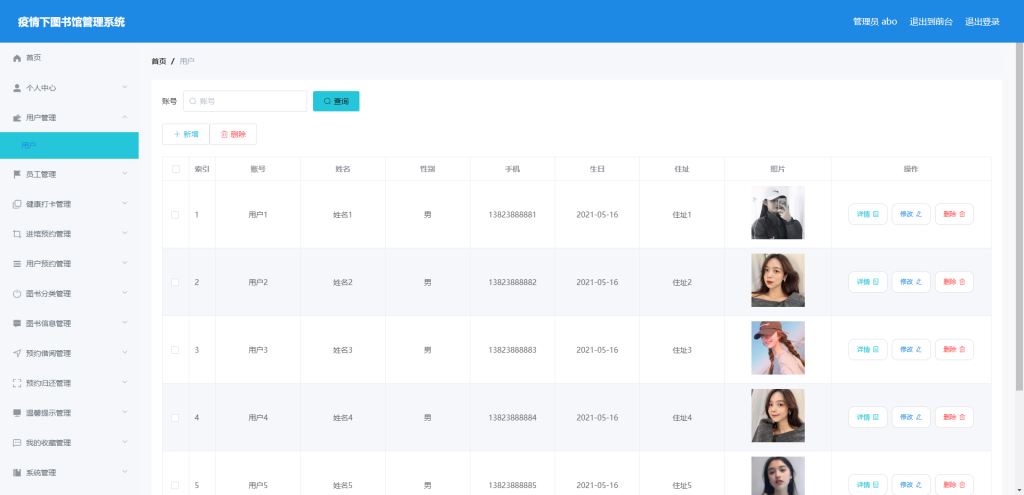Viewport: 1024px width, 495px height.
Task: Check the checkbox for 用户1 row
Action: pos(175,215)
